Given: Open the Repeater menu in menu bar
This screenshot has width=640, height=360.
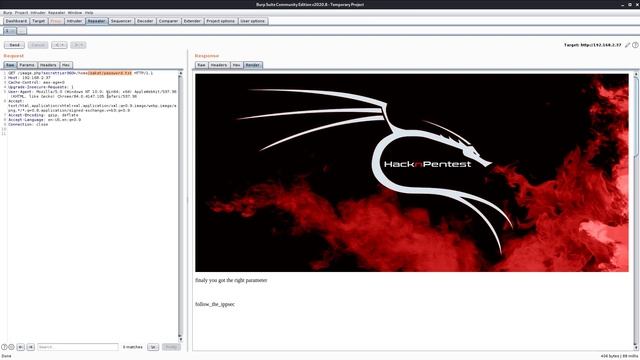Looking at the screenshot, I should (56, 13).
